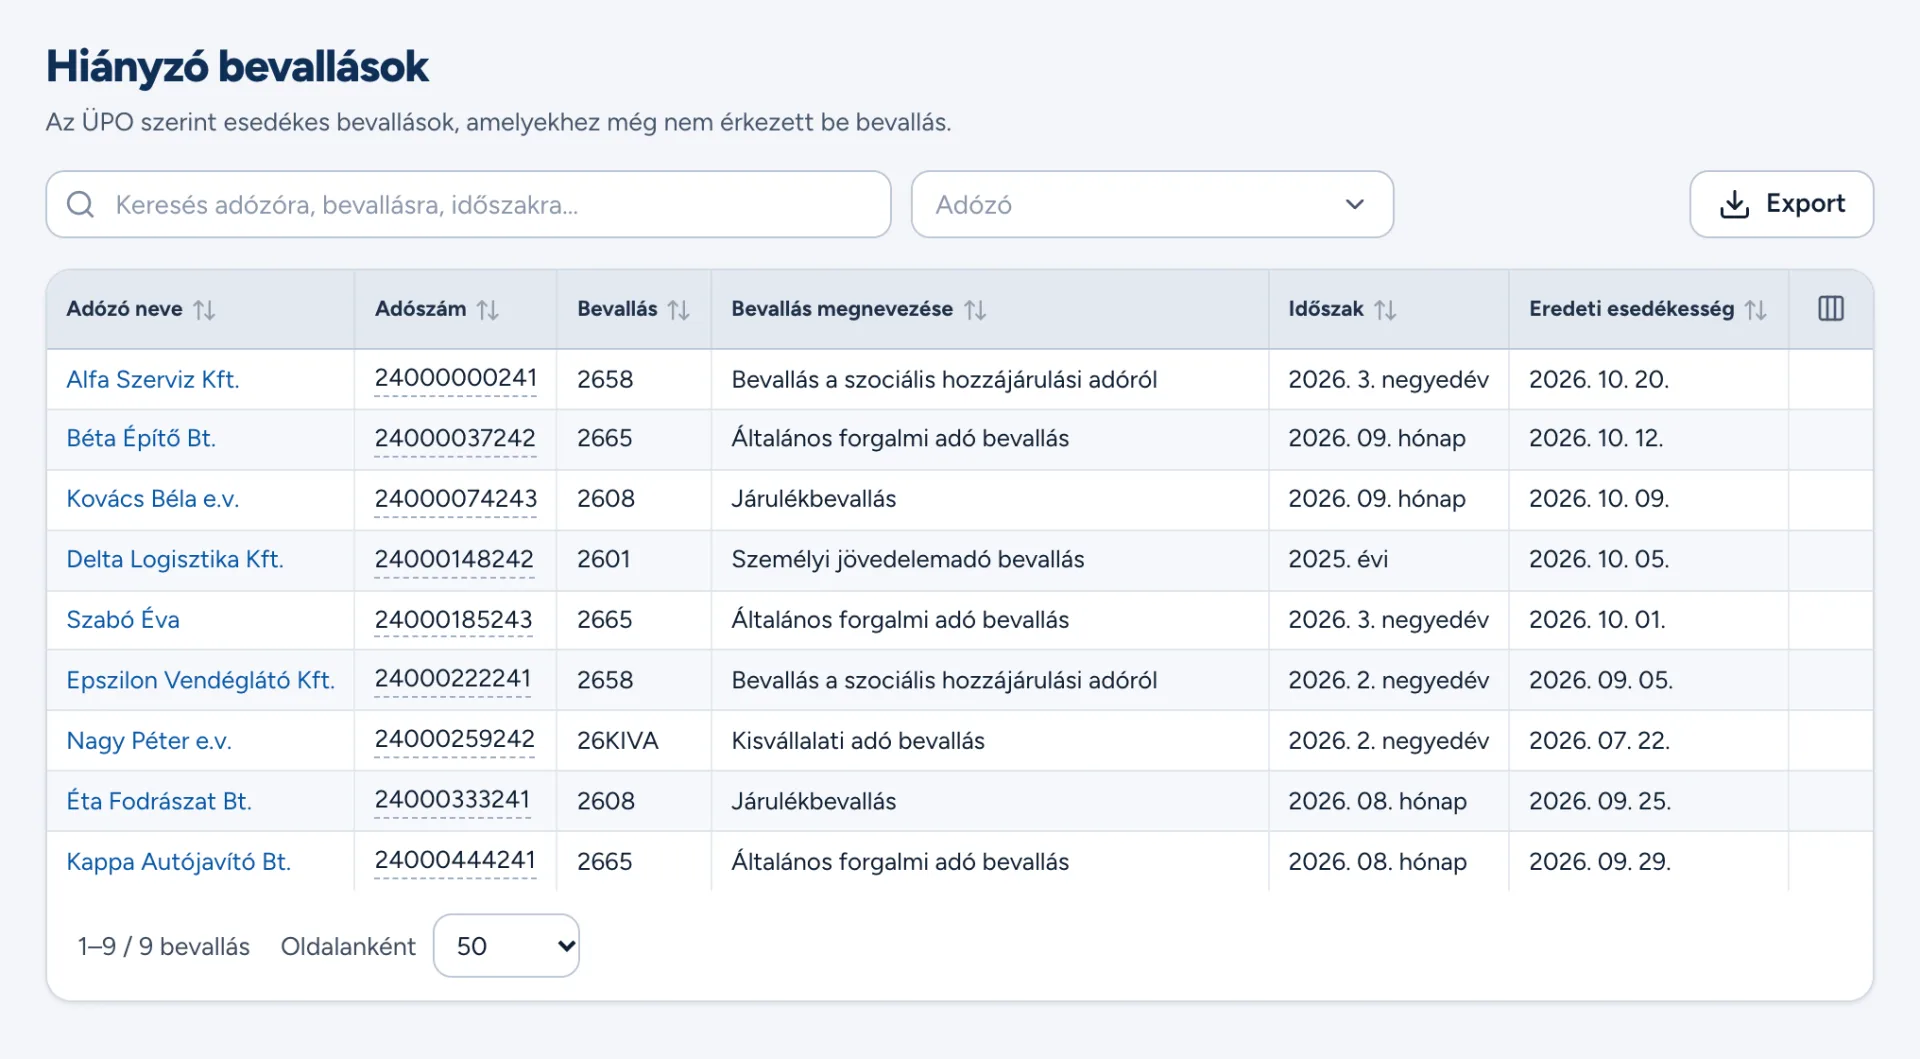Open the Oldalanként page size dropdown
Viewport: 1920px width, 1059px height.
506,946
